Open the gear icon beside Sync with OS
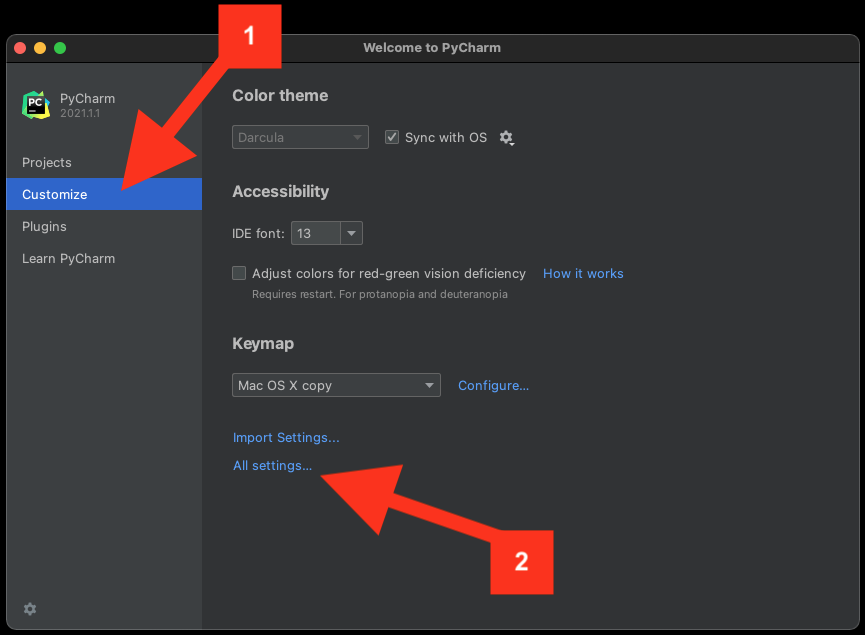Viewport: 865px width, 635px height. pyautogui.click(x=506, y=138)
